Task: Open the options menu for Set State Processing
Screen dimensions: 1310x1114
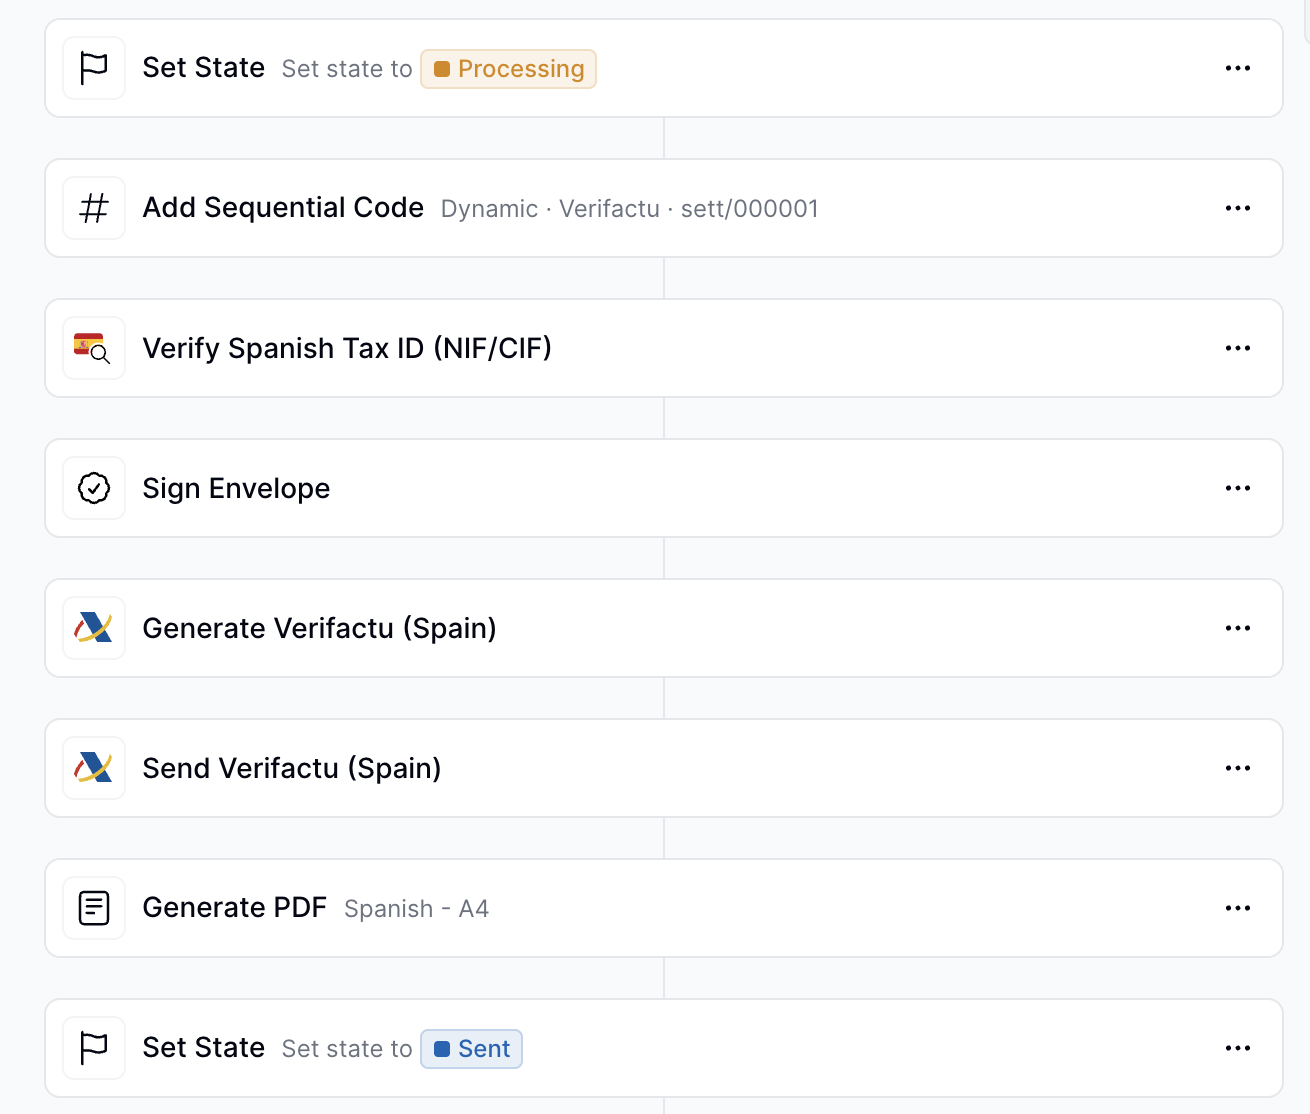Action: [x=1238, y=68]
